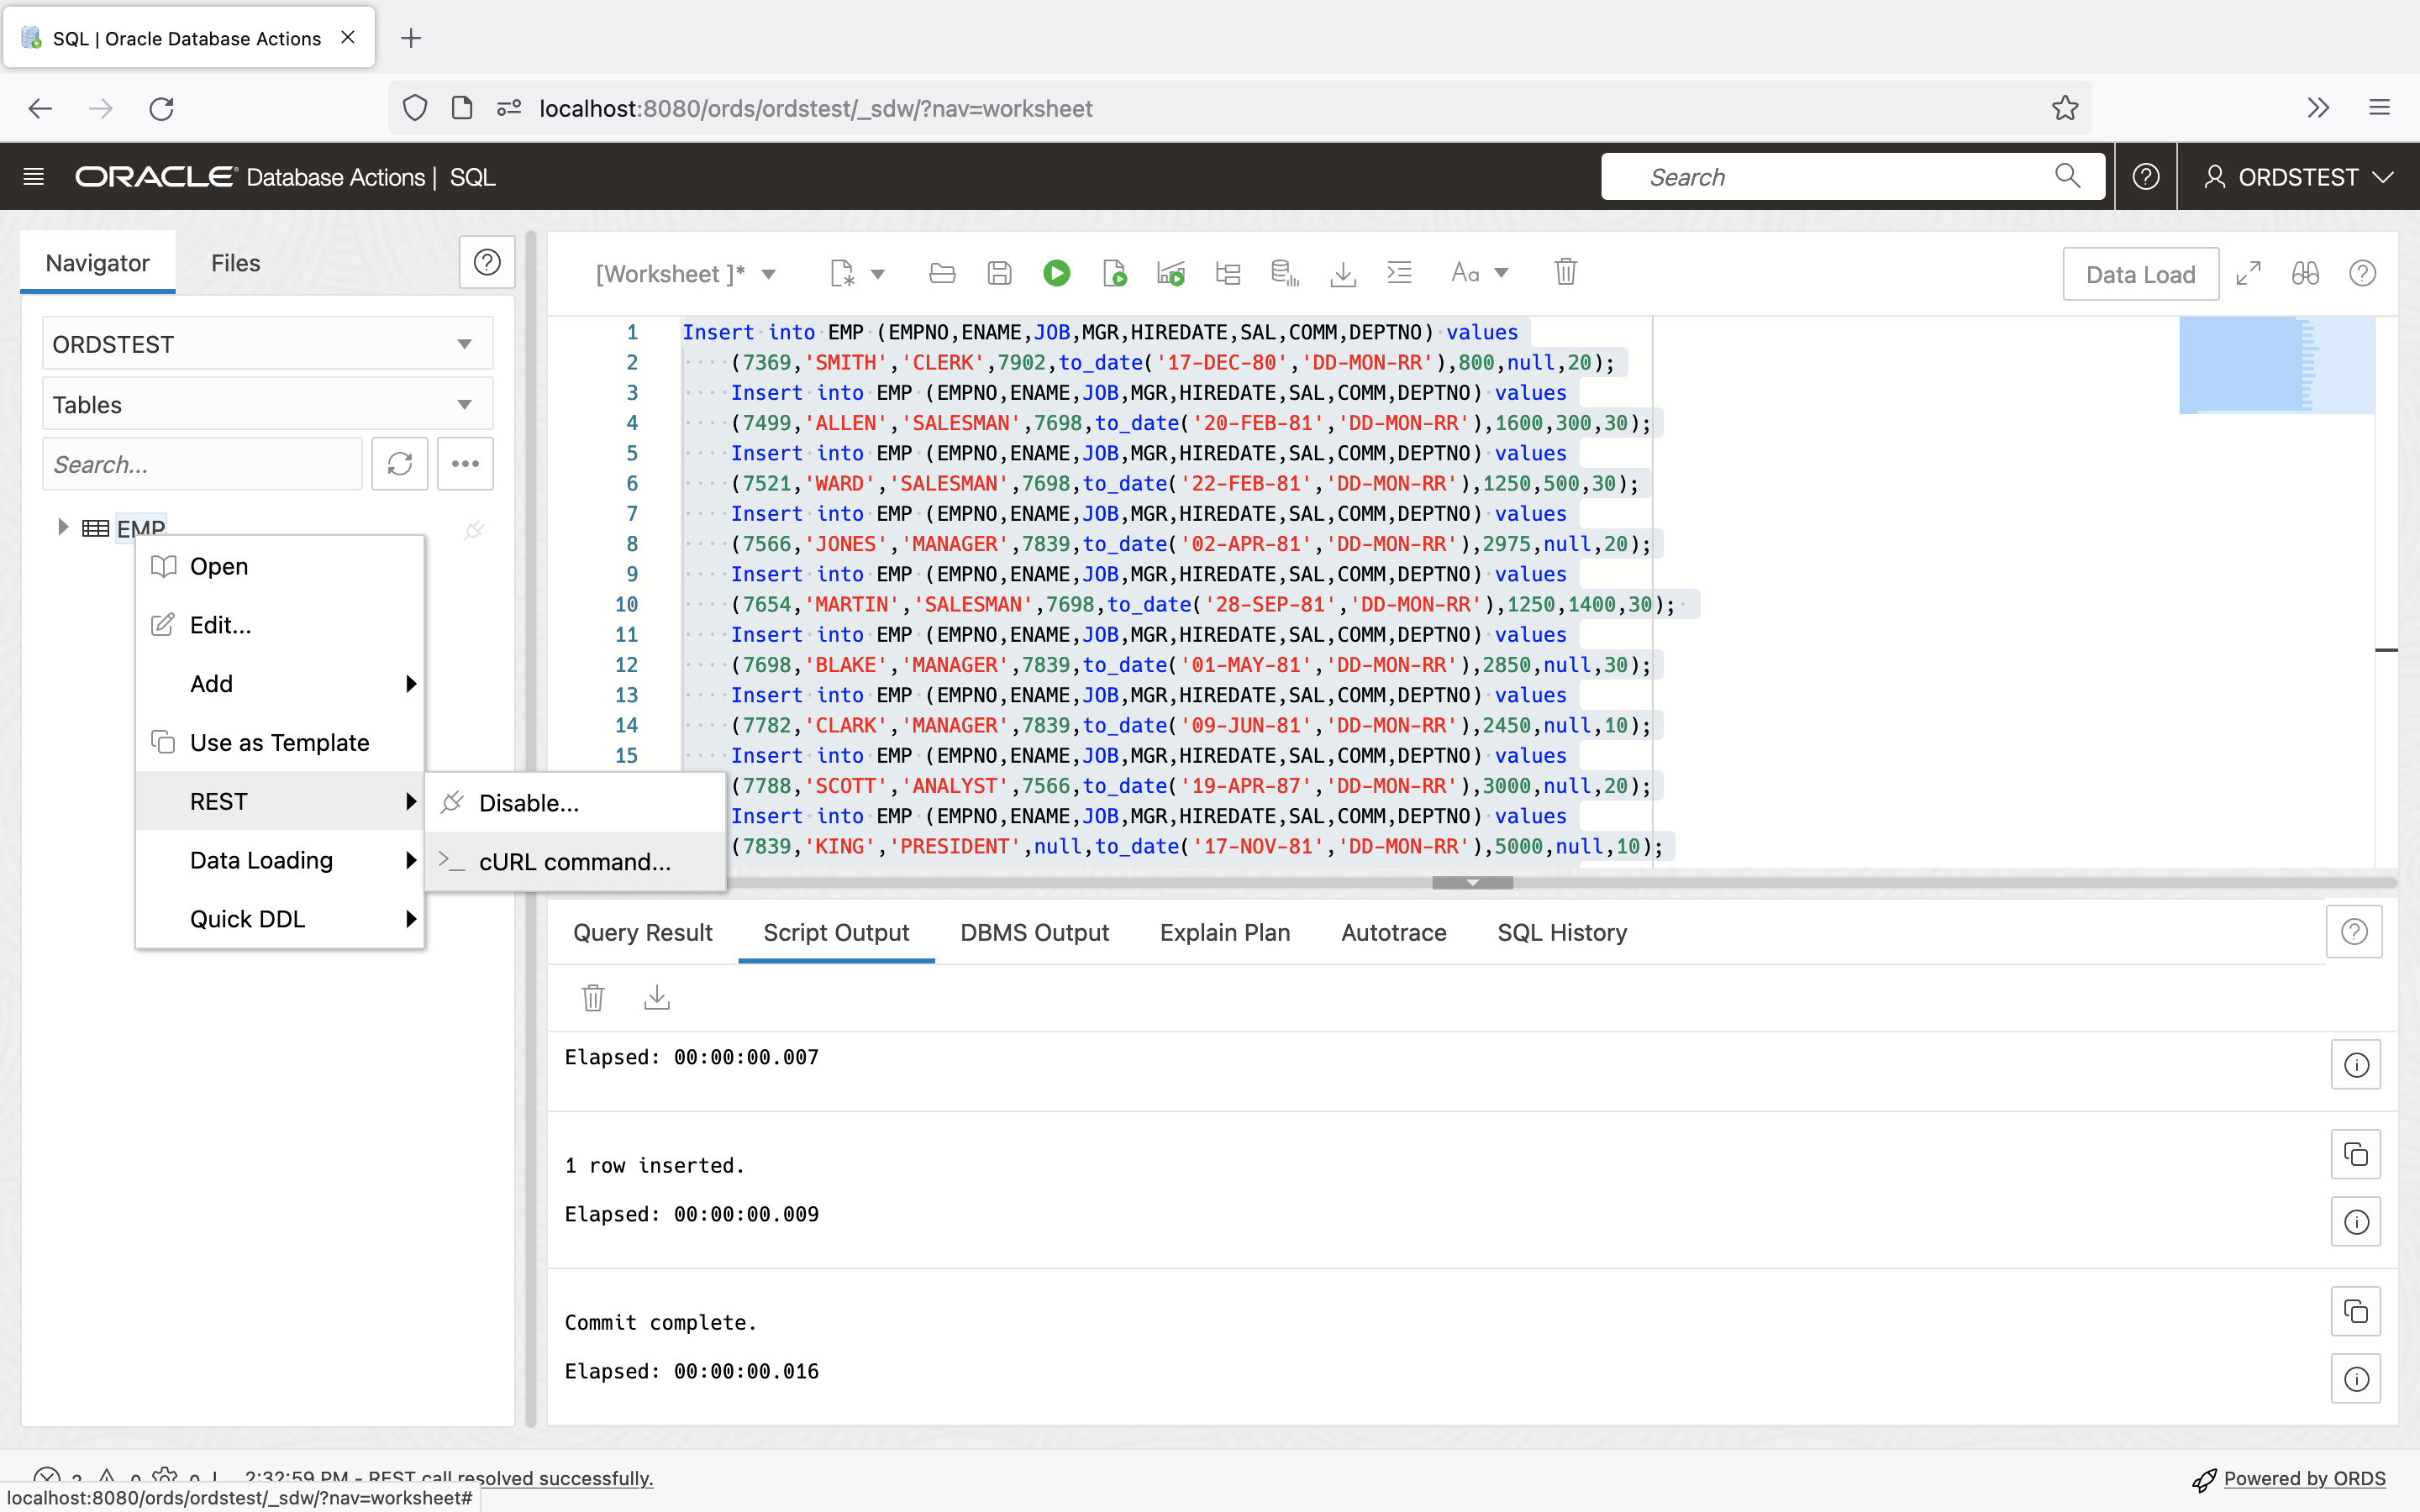Click the Data Load button top right
2420x1512 pixels.
pos(2139,274)
